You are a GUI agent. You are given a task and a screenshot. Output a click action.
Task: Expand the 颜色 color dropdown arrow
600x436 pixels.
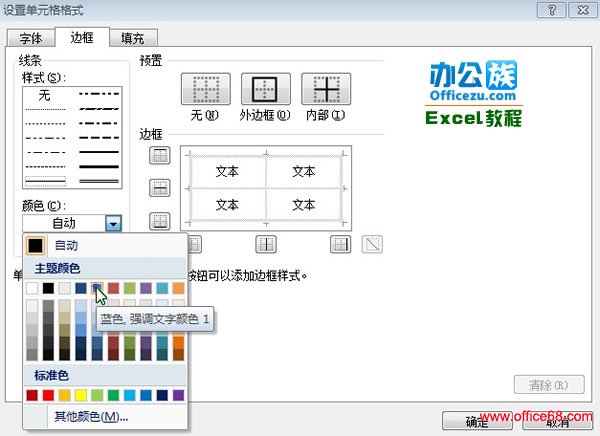pos(114,224)
